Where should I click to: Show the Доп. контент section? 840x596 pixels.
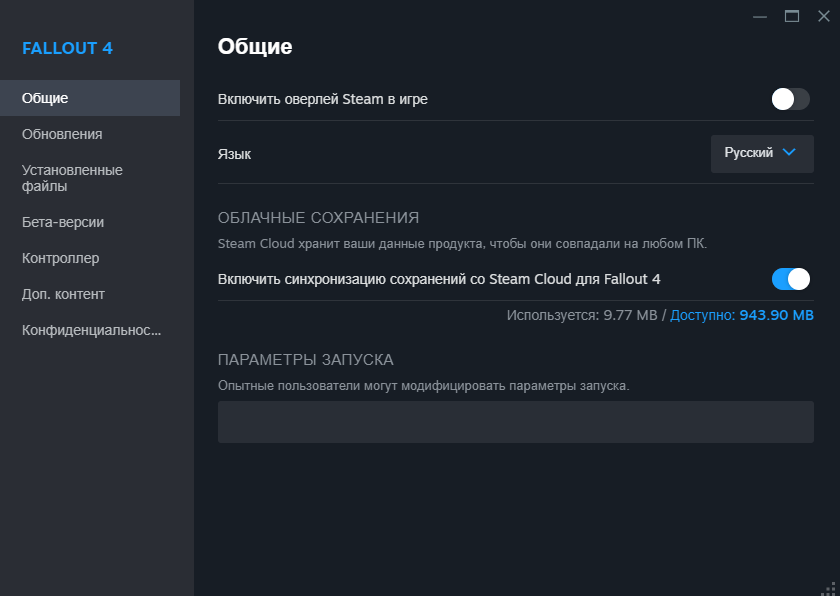[x=63, y=294]
